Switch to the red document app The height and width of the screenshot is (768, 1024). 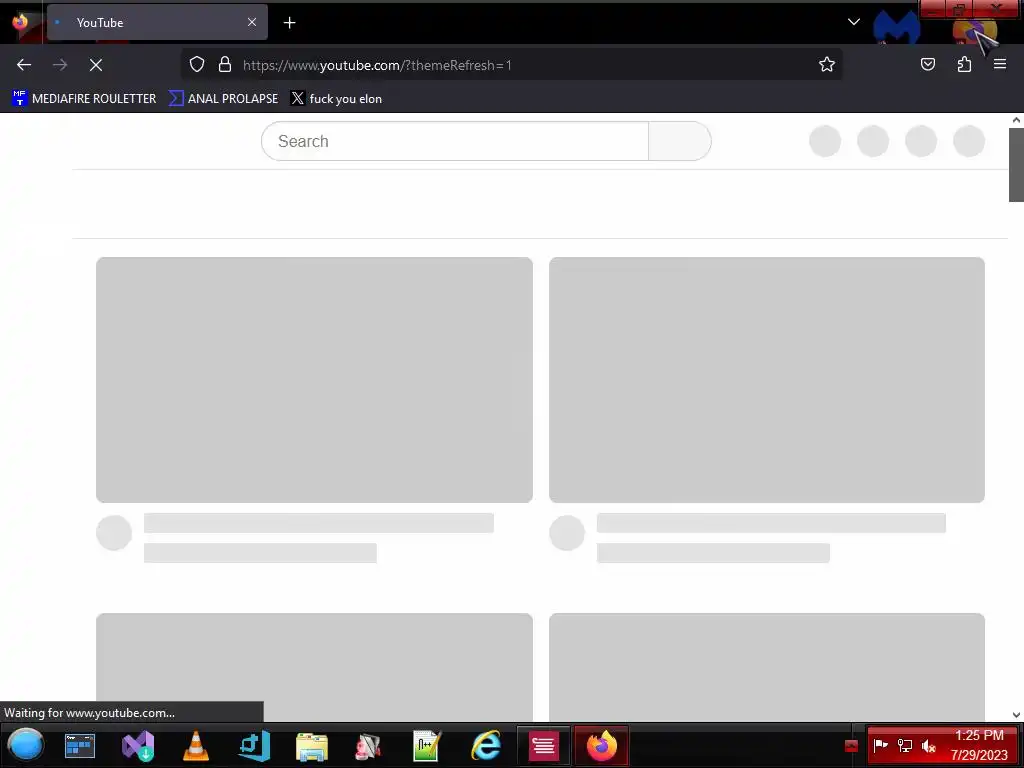[x=543, y=746]
